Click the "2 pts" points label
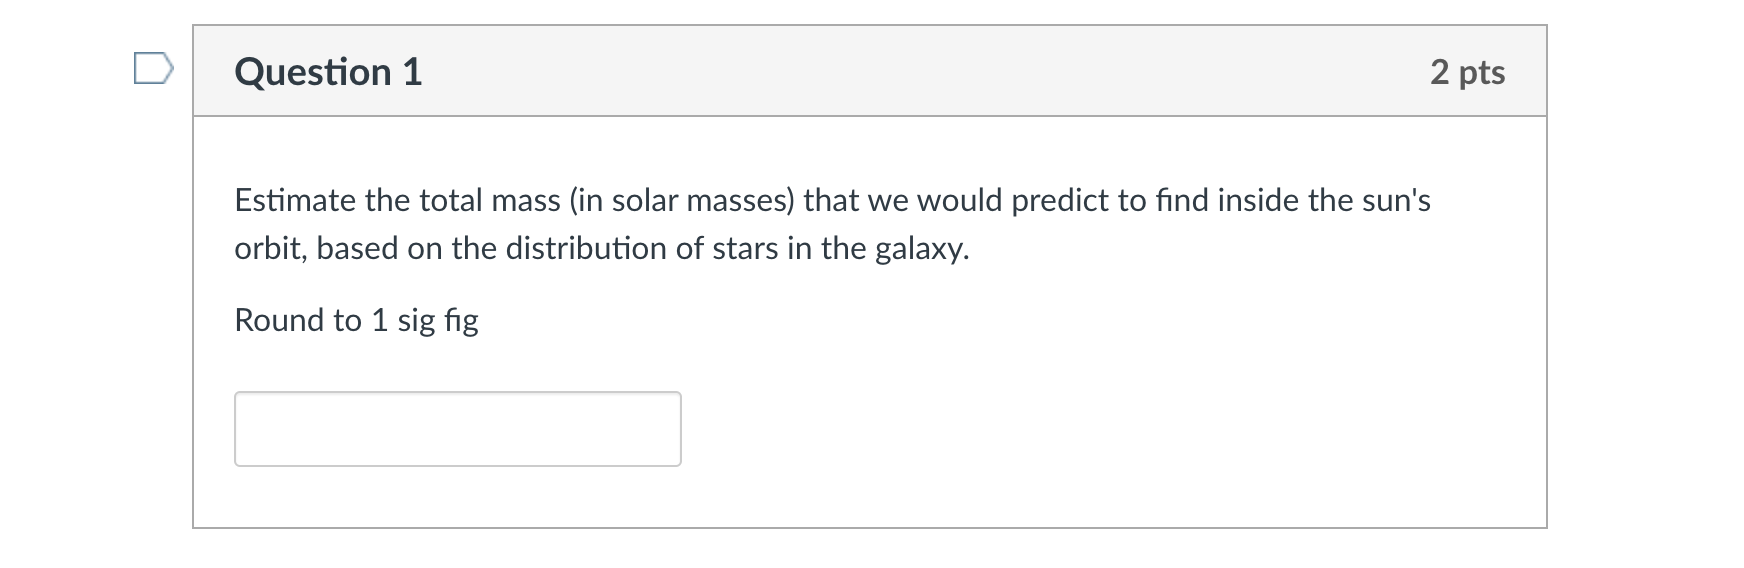1744x568 pixels. 1467,72
